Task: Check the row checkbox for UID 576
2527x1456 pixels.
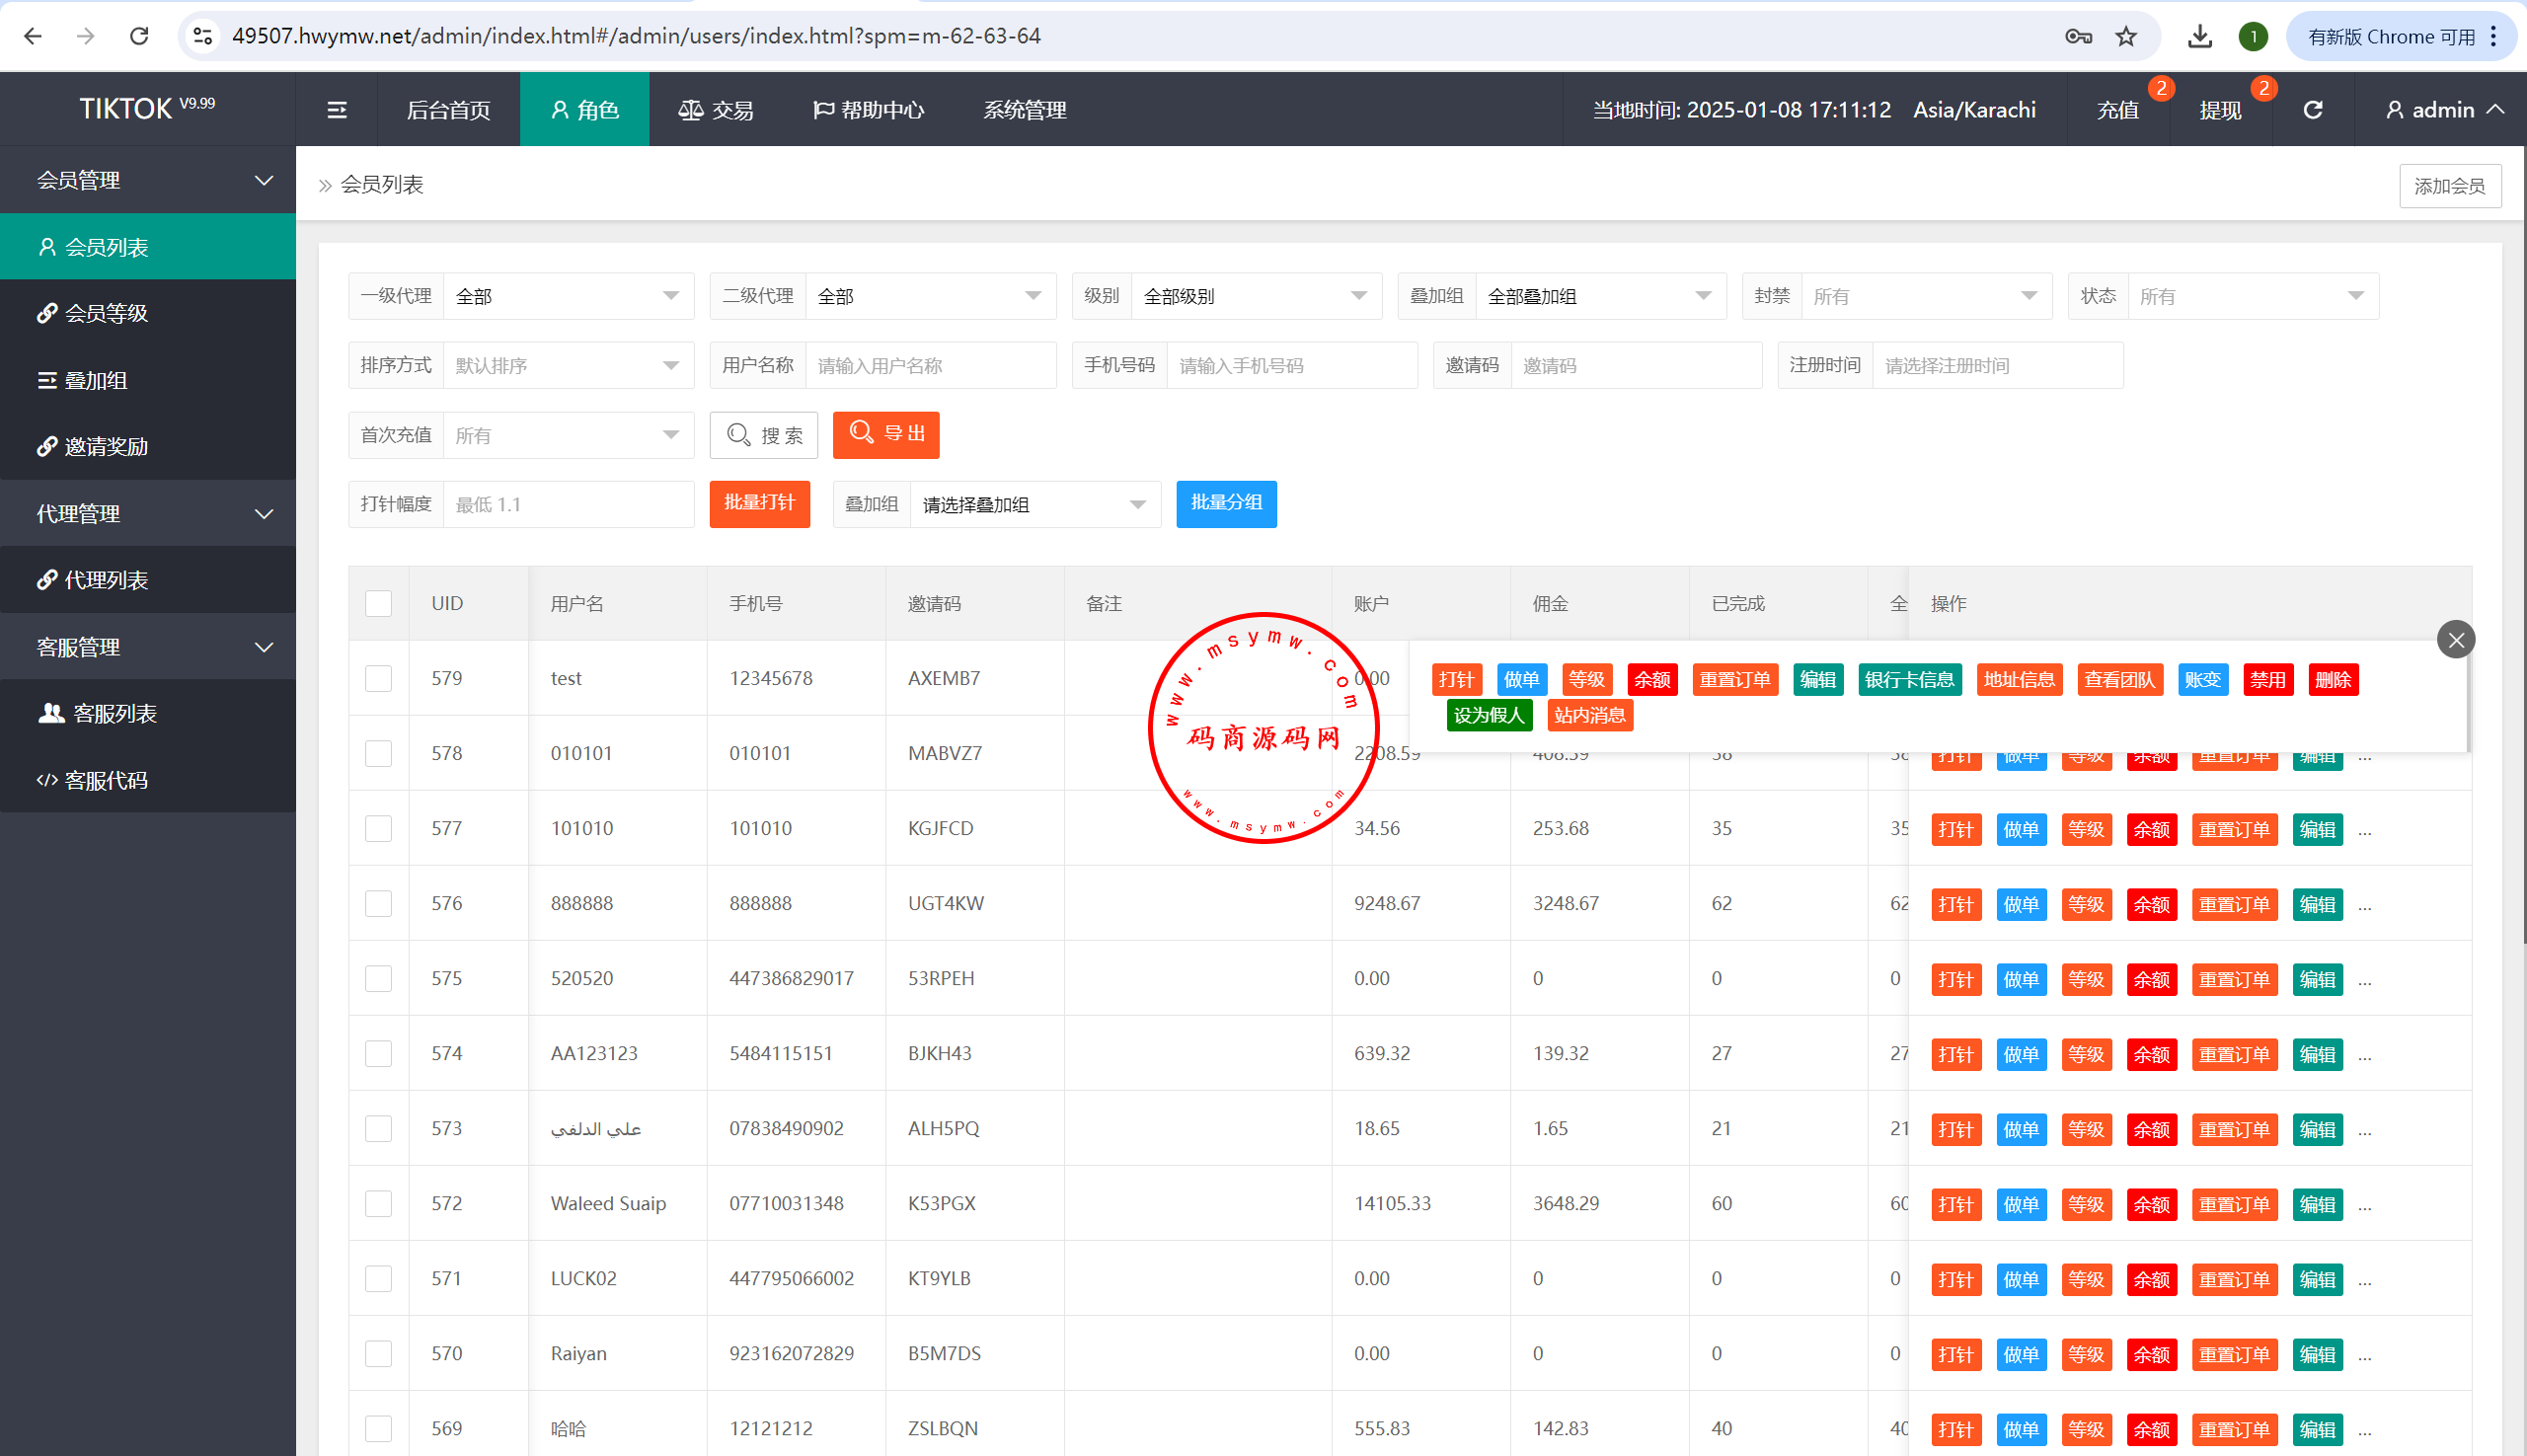Action: (378, 904)
